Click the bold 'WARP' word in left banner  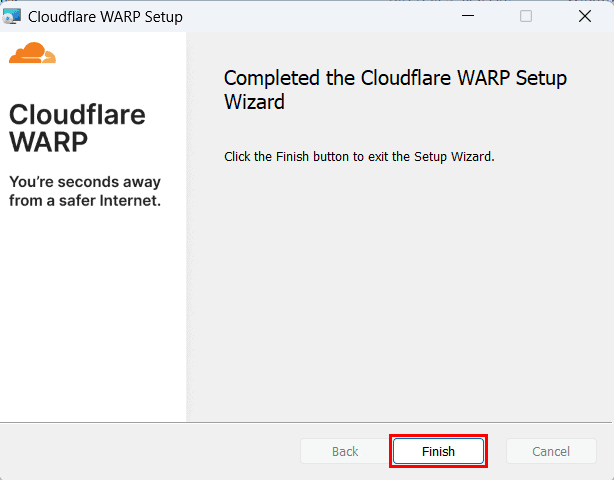[x=49, y=142]
